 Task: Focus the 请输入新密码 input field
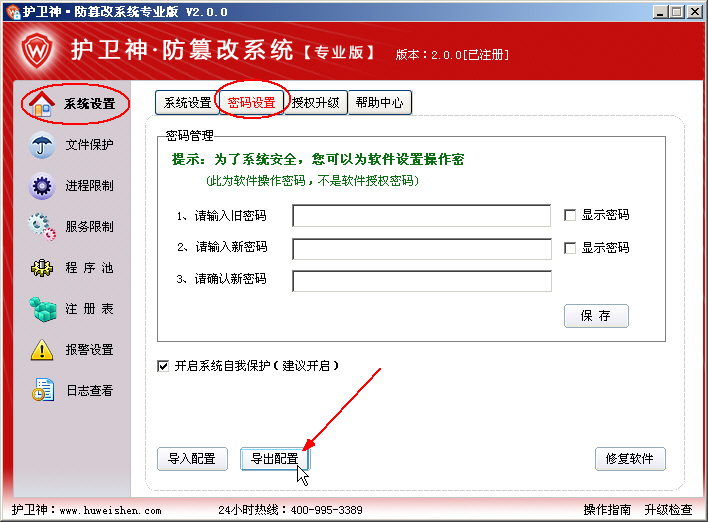[x=422, y=249]
